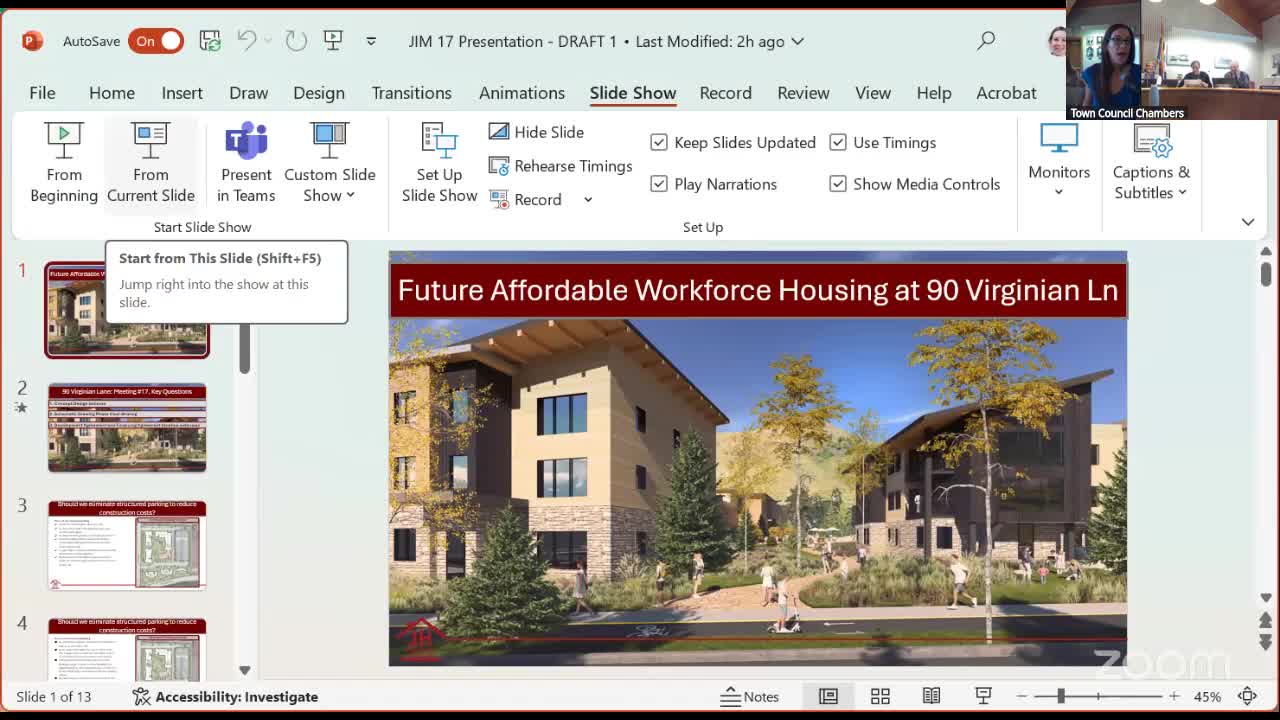Open the Record ribbon tab
This screenshot has height=720, width=1280.
click(726, 93)
